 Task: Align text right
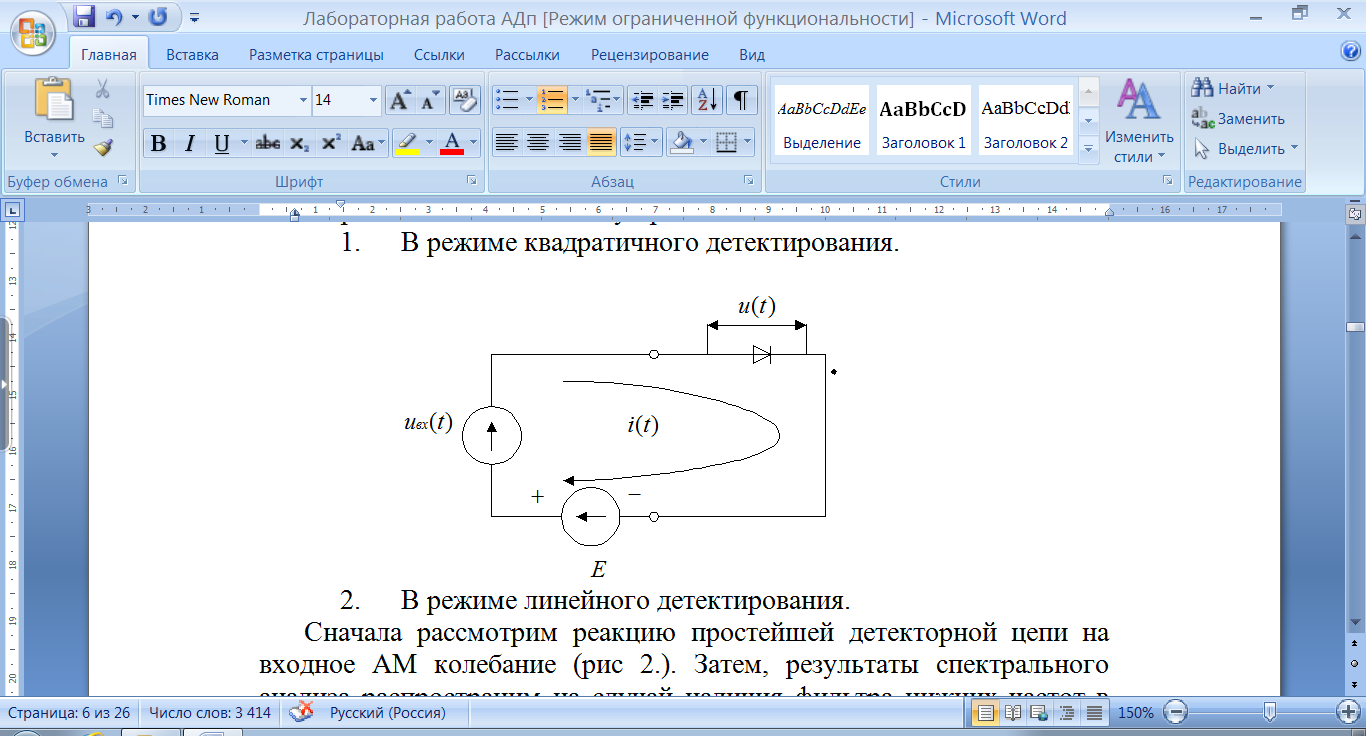click(569, 143)
